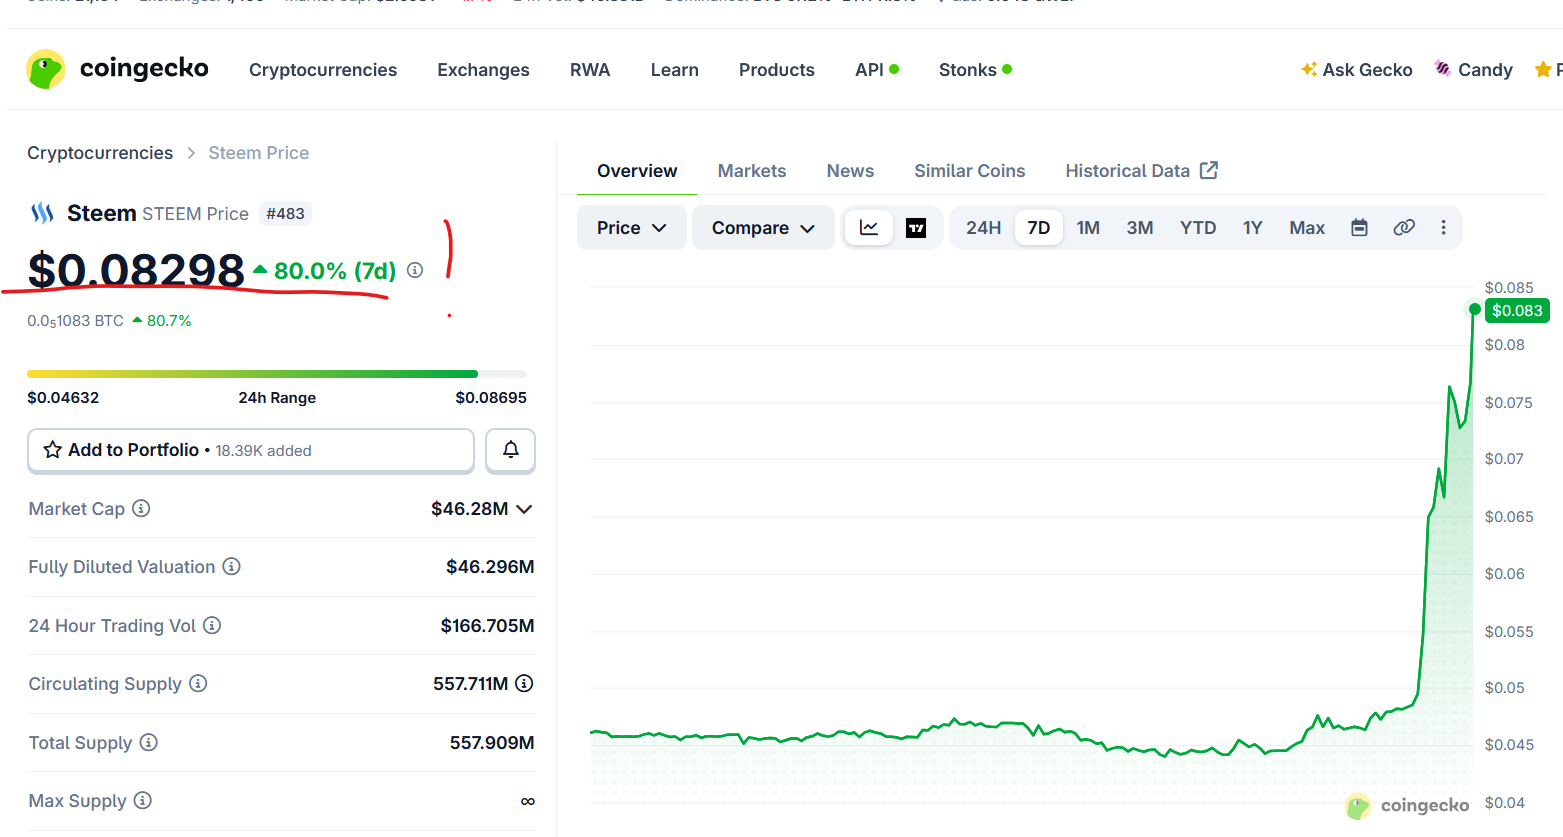Go to Cryptocurrencies breadcrumb
Image resolution: width=1563 pixels, height=837 pixels.
pyautogui.click(x=100, y=153)
